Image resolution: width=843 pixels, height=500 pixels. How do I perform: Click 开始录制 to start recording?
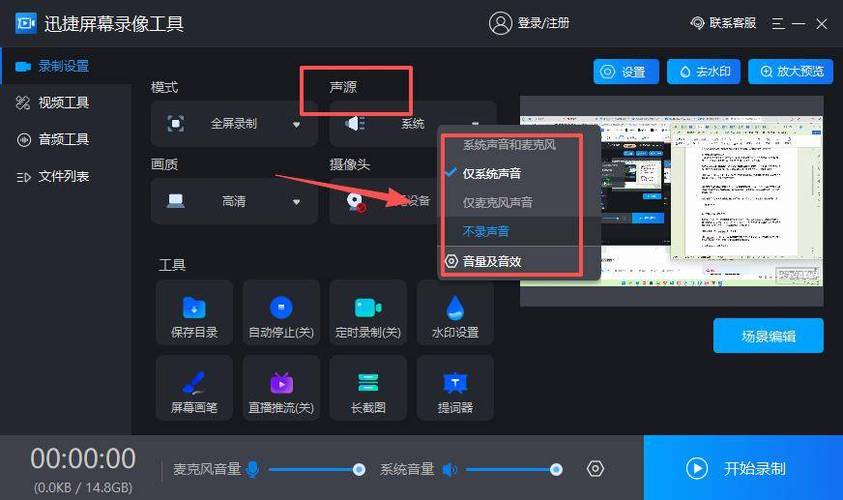[x=743, y=468]
